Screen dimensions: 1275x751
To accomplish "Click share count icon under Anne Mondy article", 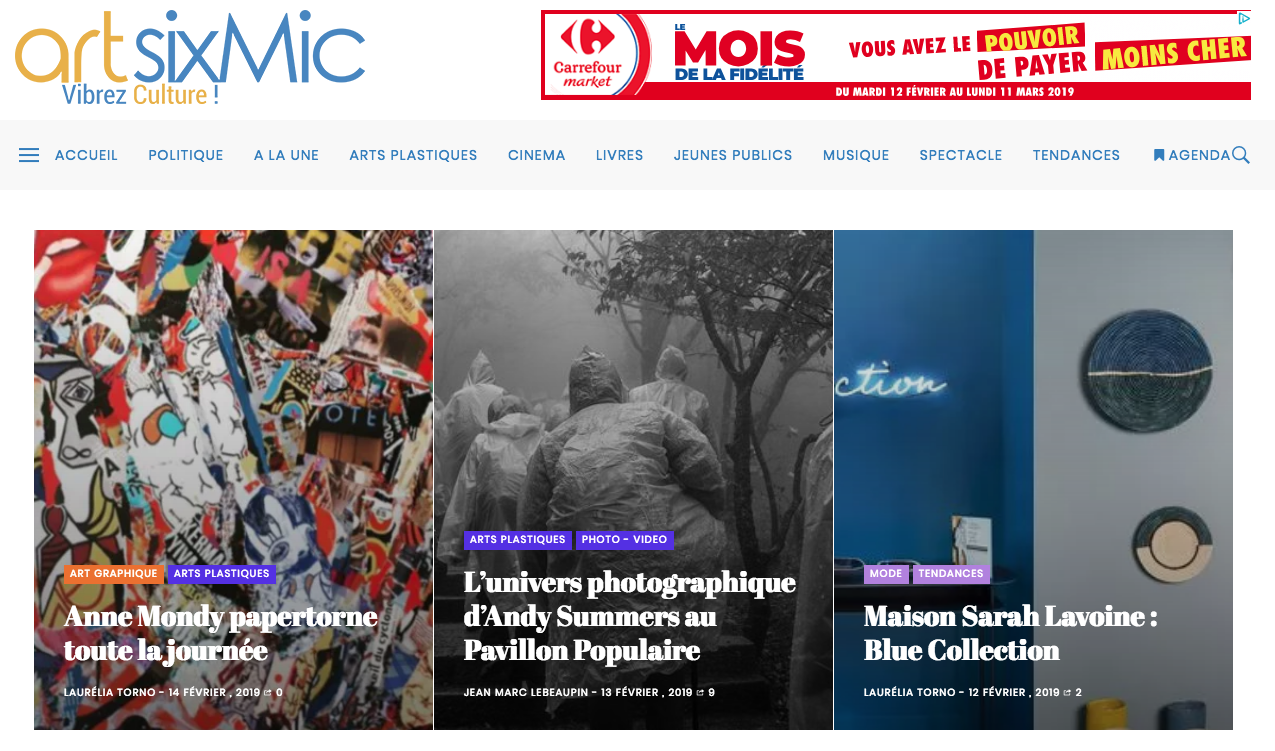I will [x=267, y=692].
